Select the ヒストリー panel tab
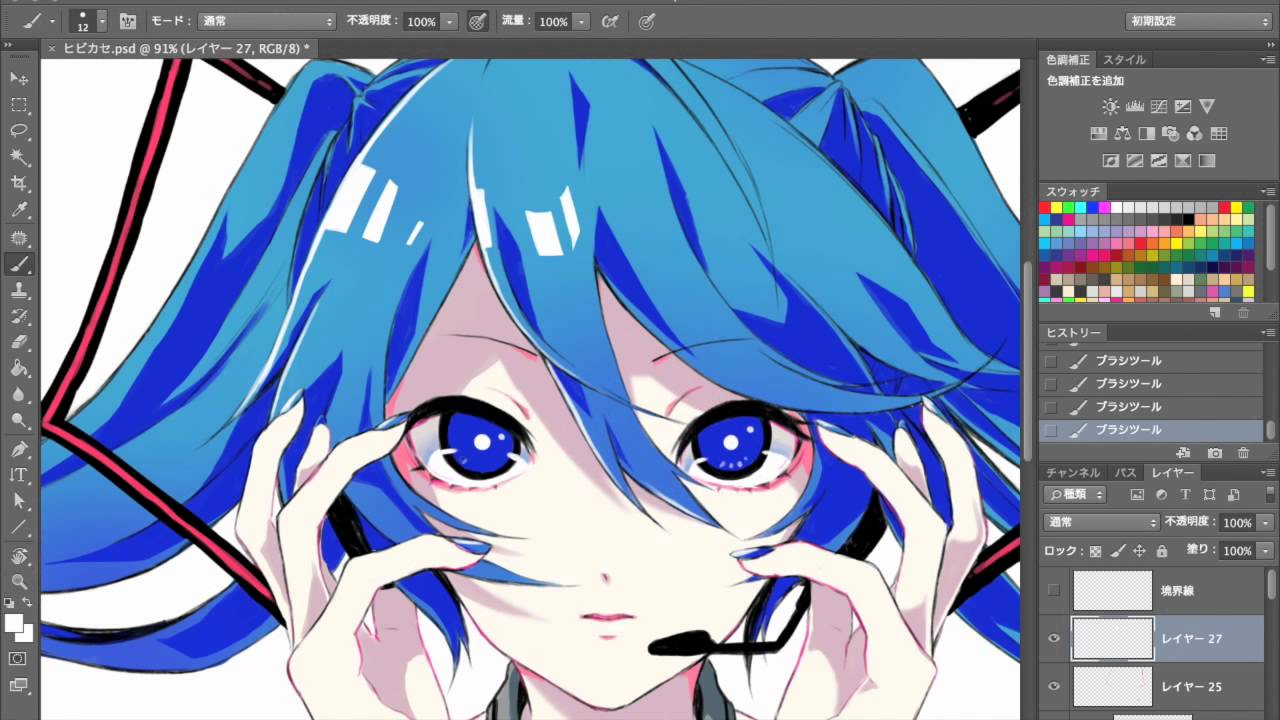The height and width of the screenshot is (720, 1280). (1073, 332)
